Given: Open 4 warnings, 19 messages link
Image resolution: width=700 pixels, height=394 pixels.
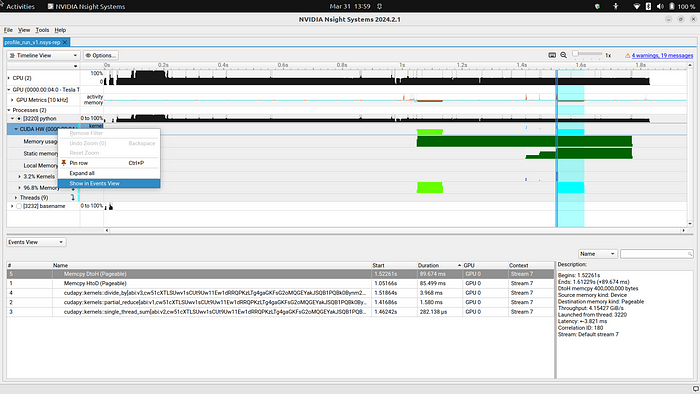Looking at the screenshot, I should 662,55.
